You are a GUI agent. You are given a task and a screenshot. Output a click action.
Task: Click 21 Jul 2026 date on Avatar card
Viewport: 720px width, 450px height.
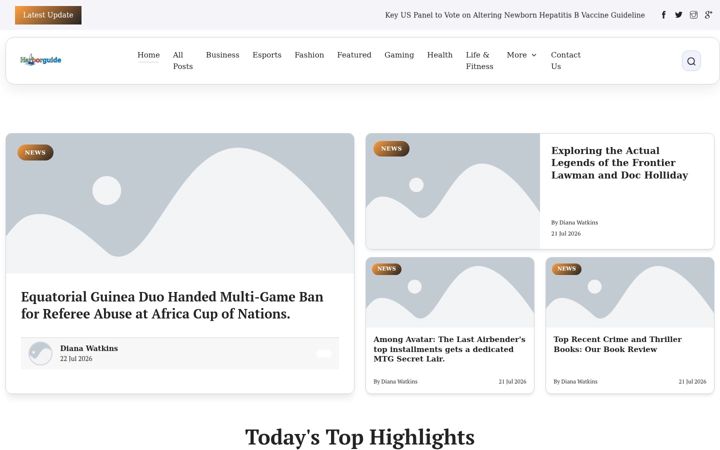coord(512,382)
